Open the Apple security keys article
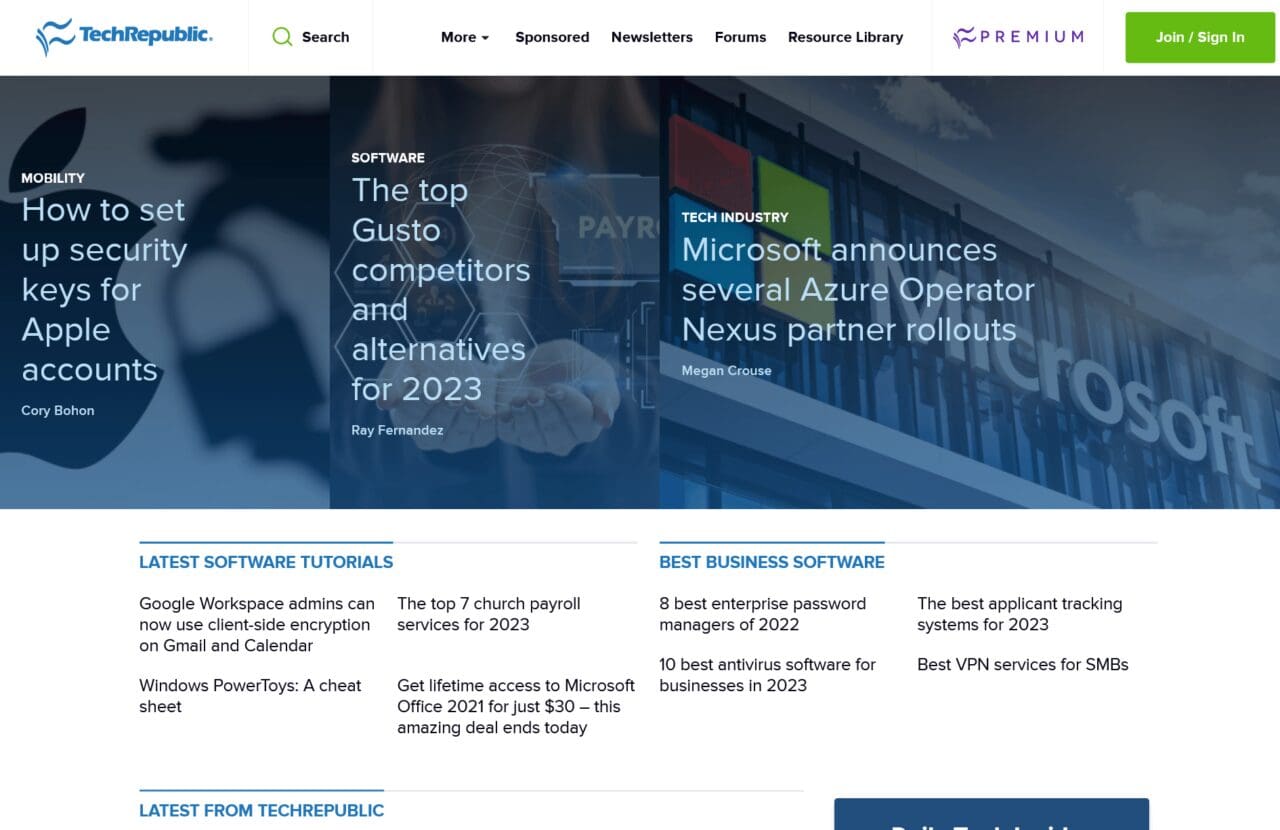The height and width of the screenshot is (830, 1280). coord(104,289)
